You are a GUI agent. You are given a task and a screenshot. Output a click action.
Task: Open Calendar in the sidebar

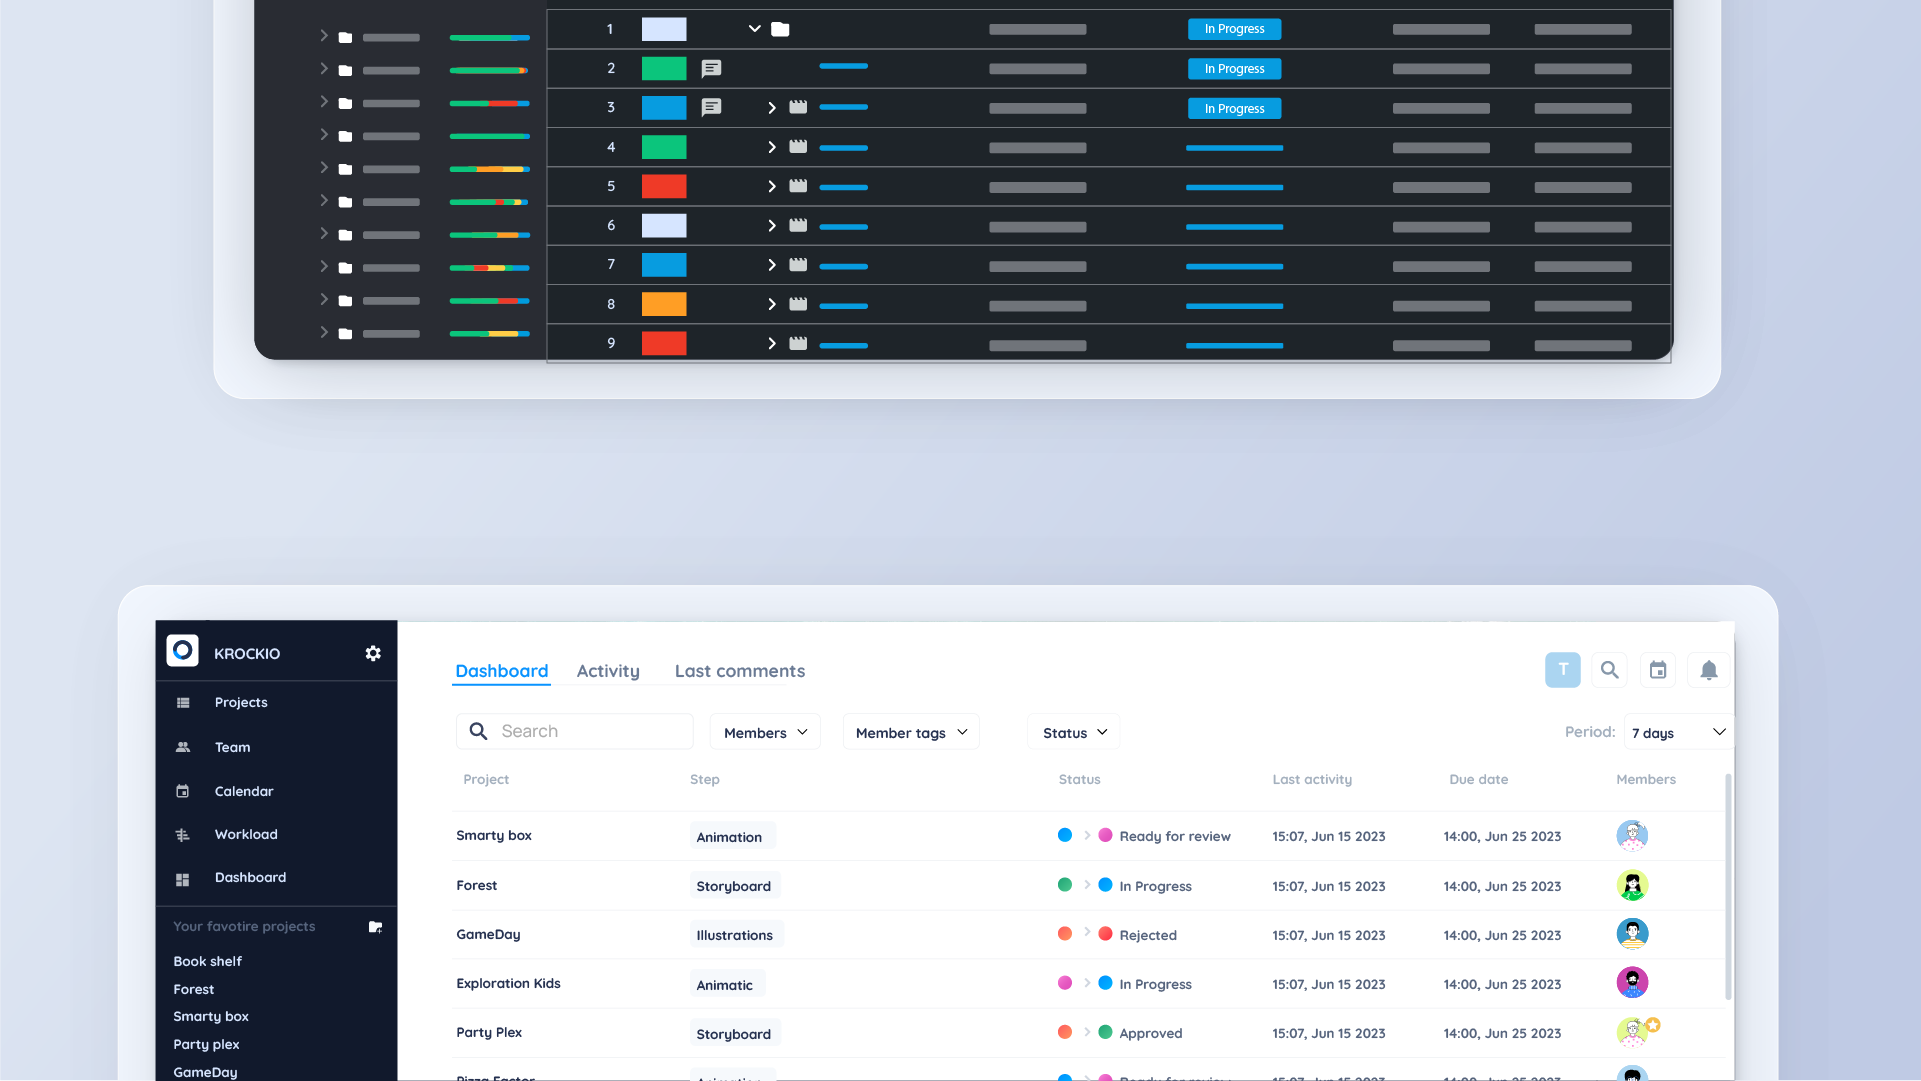(244, 791)
